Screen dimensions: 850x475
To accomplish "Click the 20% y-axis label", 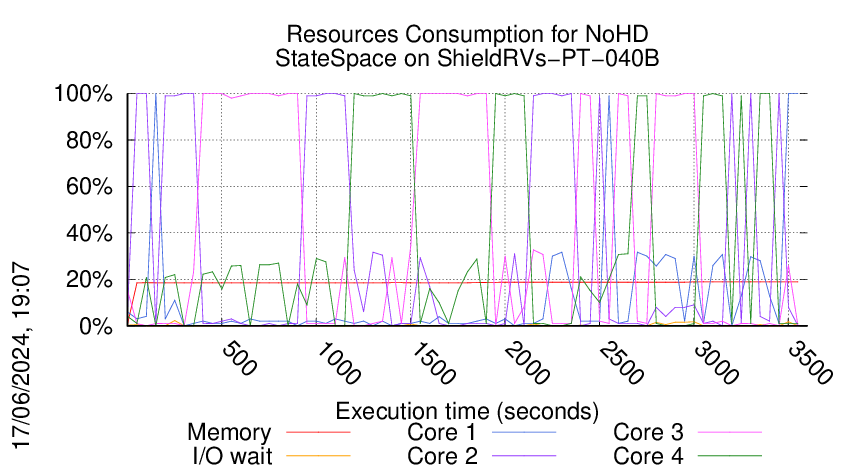I will [x=89, y=280].
